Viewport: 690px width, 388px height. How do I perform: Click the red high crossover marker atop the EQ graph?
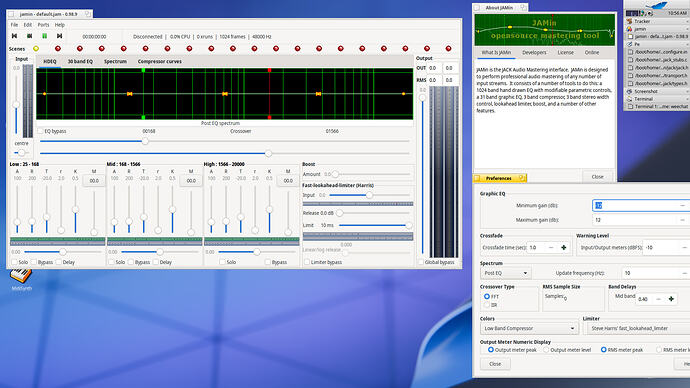tap(269, 70)
